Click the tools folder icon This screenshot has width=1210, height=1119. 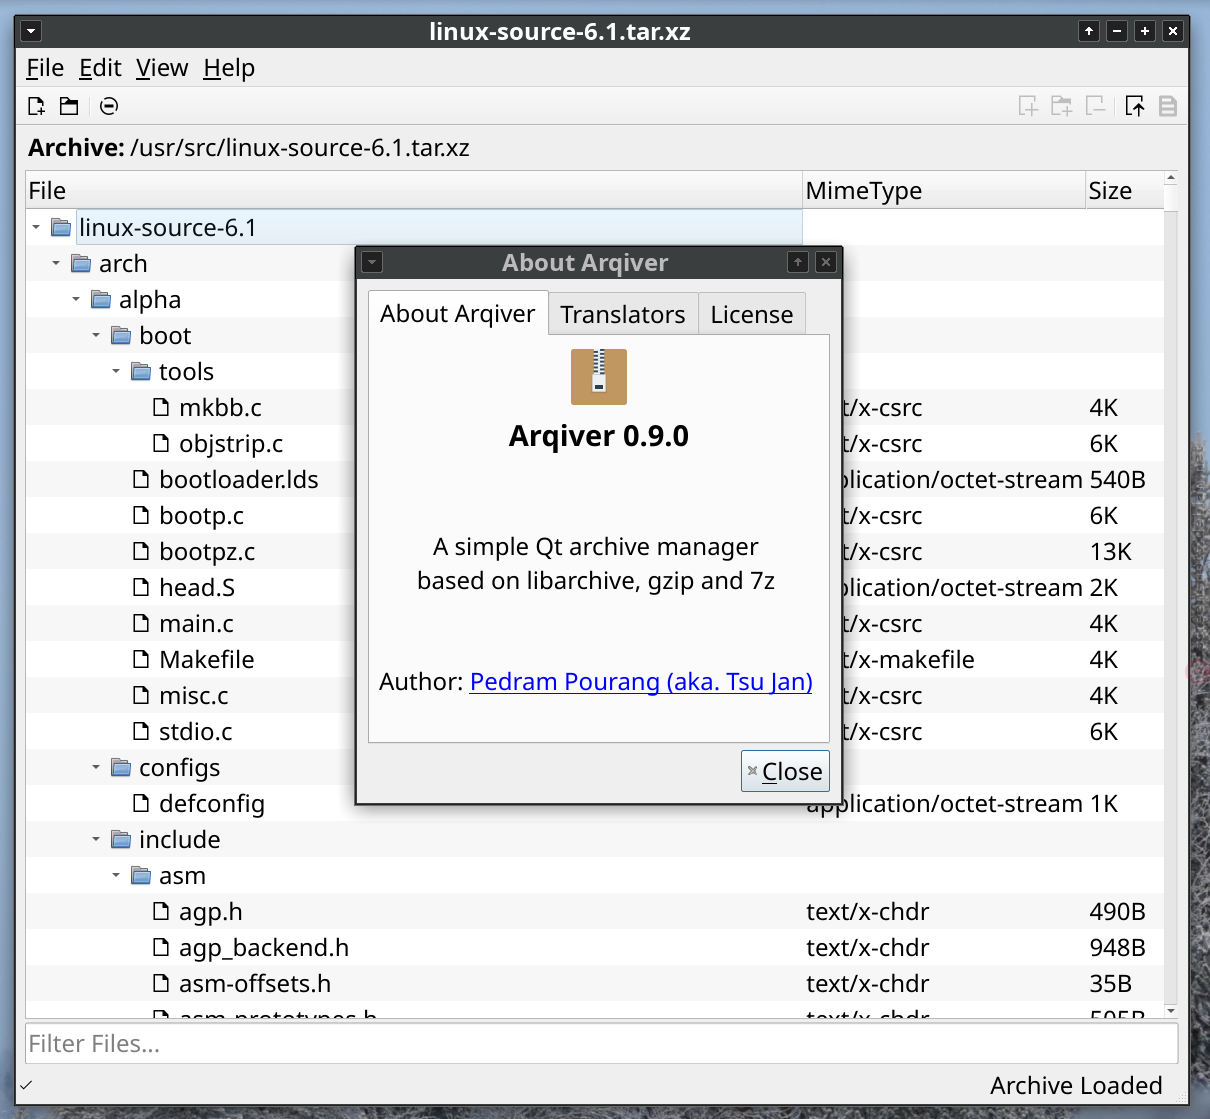click(x=141, y=372)
